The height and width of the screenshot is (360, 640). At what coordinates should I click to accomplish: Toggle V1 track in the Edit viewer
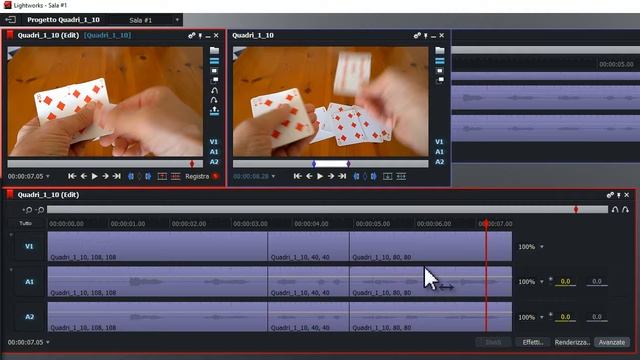[x=214, y=142]
